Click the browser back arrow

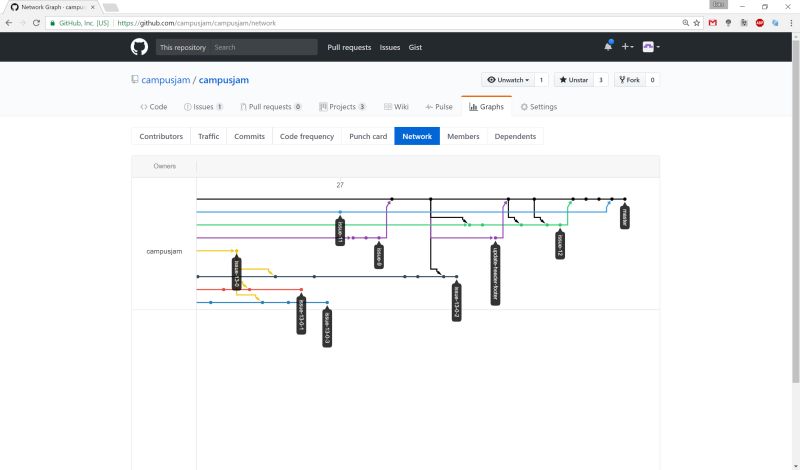coord(9,23)
